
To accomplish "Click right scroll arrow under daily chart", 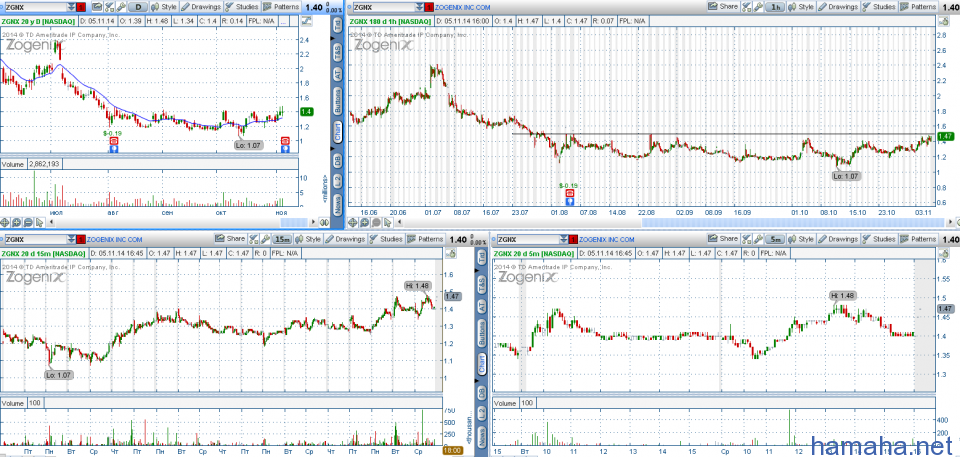I will [313, 222].
